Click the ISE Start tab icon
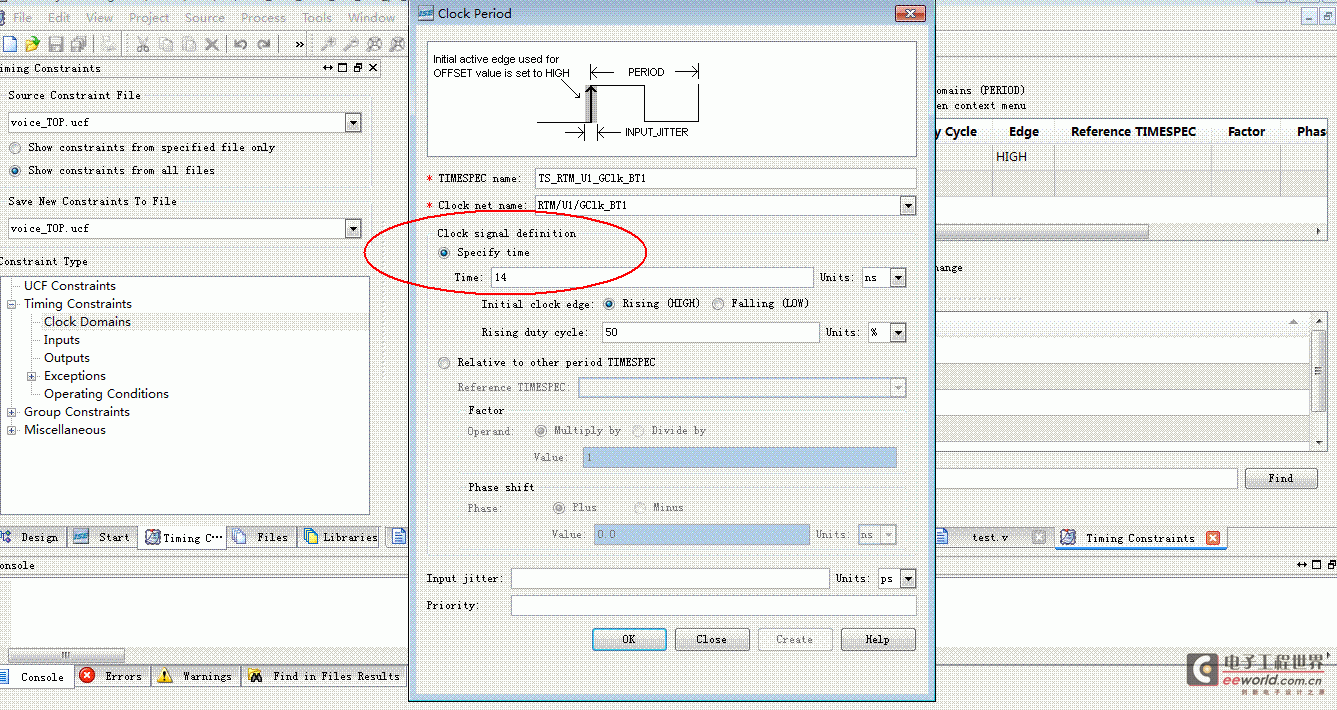 click(x=81, y=537)
